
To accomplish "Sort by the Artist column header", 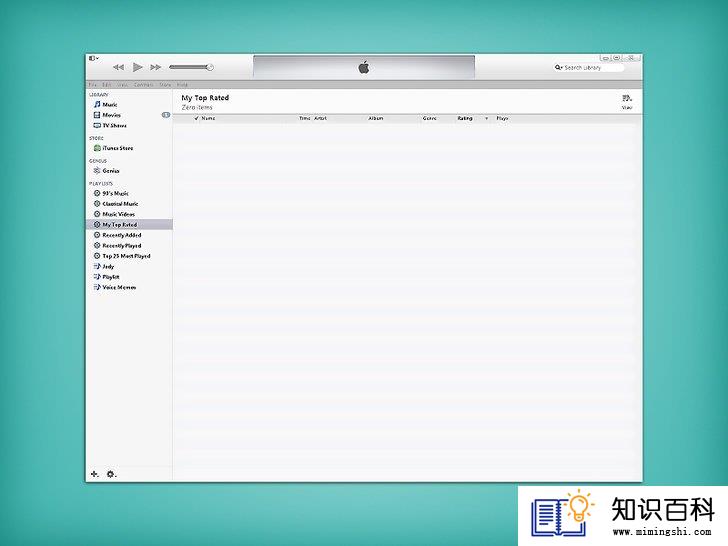I will pos(320,118).
